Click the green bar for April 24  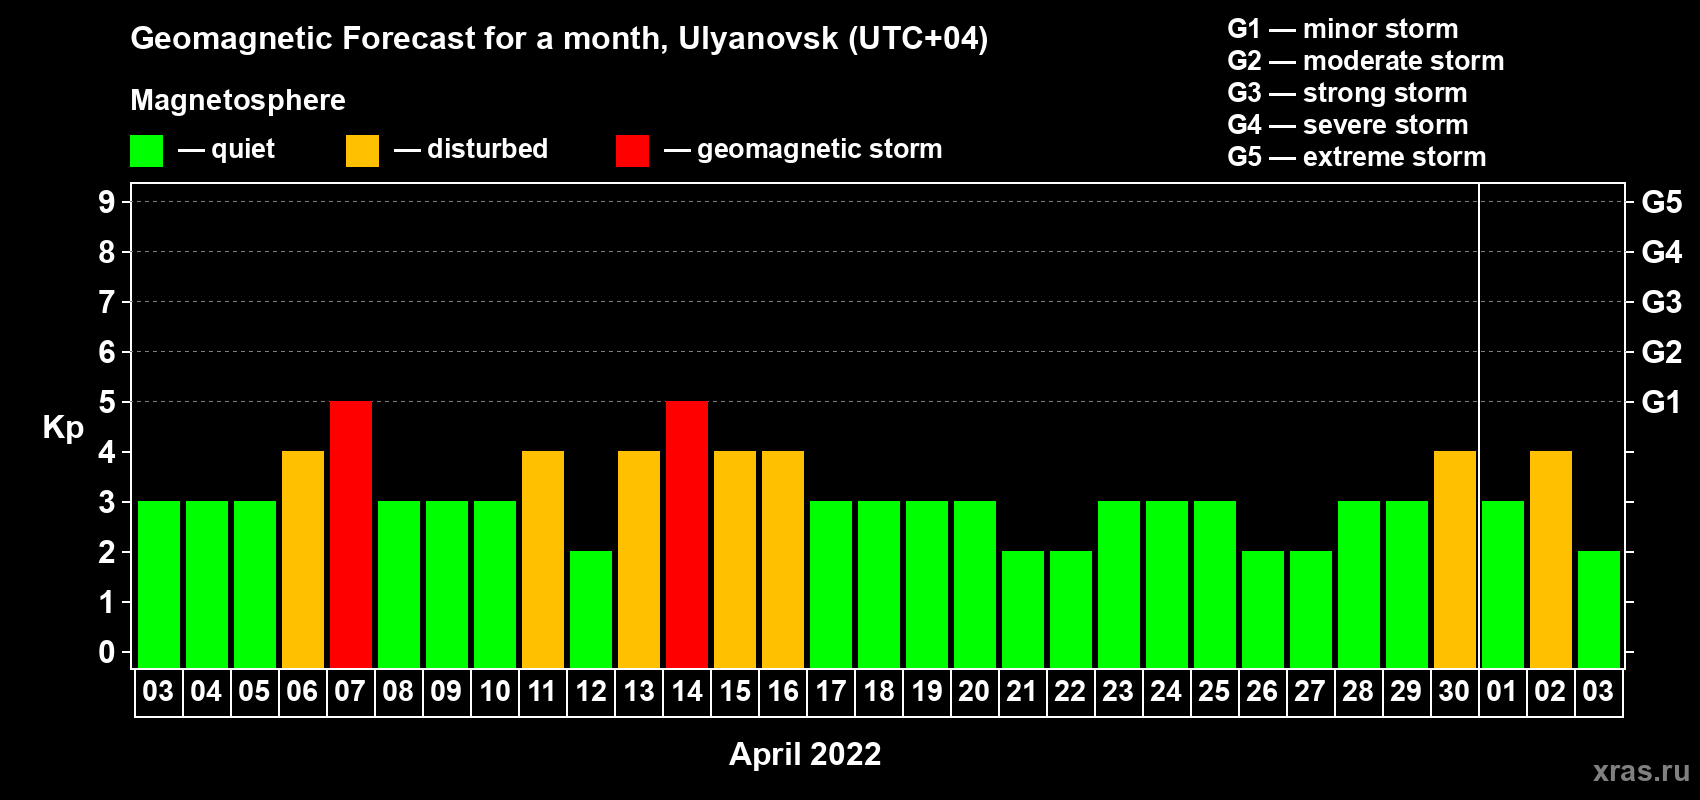[1167, 585]
